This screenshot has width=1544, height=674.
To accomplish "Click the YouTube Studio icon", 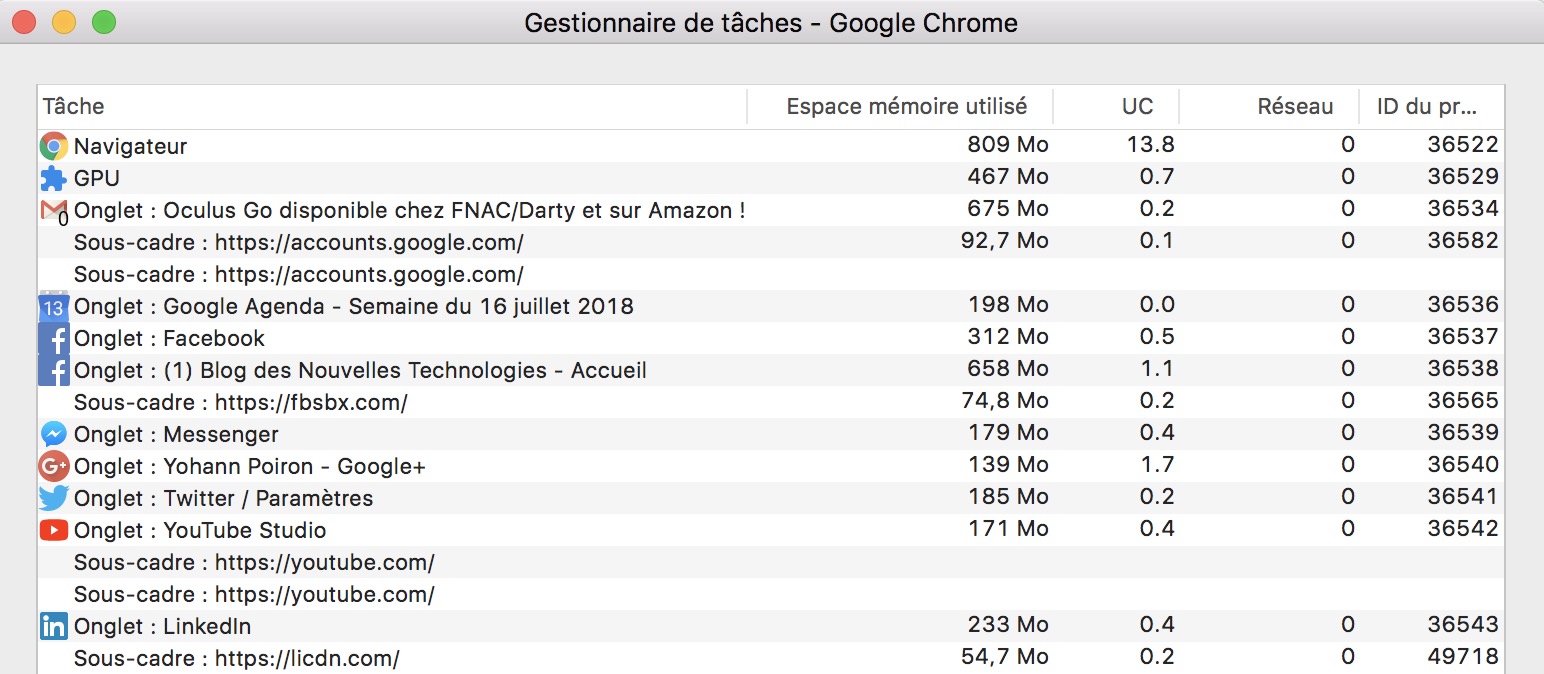I will click(53, 530).
